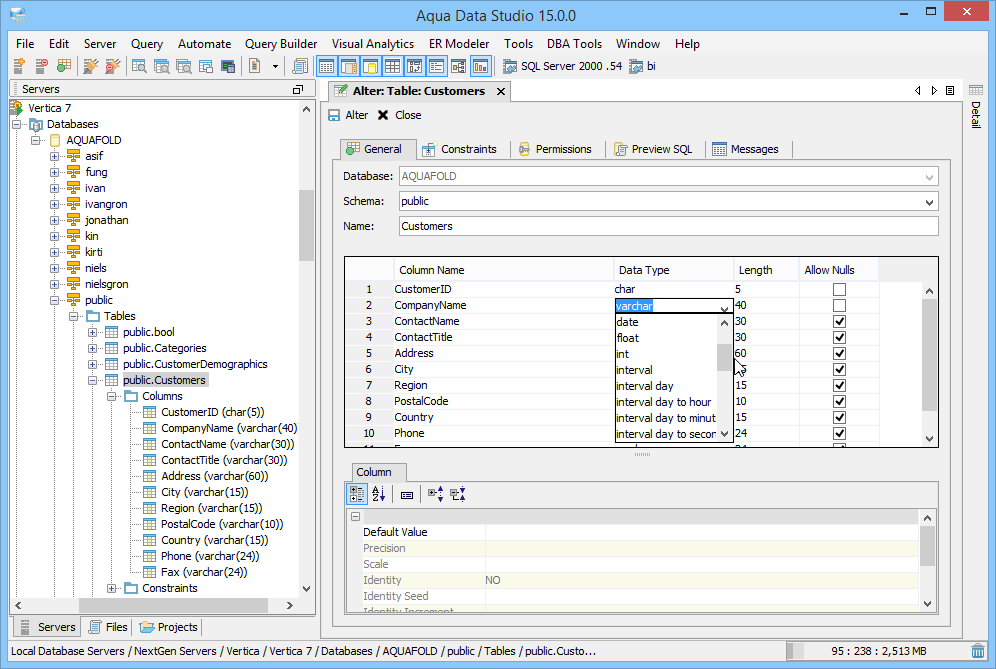Maximize the Servers panel
The image size is (996, 669).
tap(297, 90)
